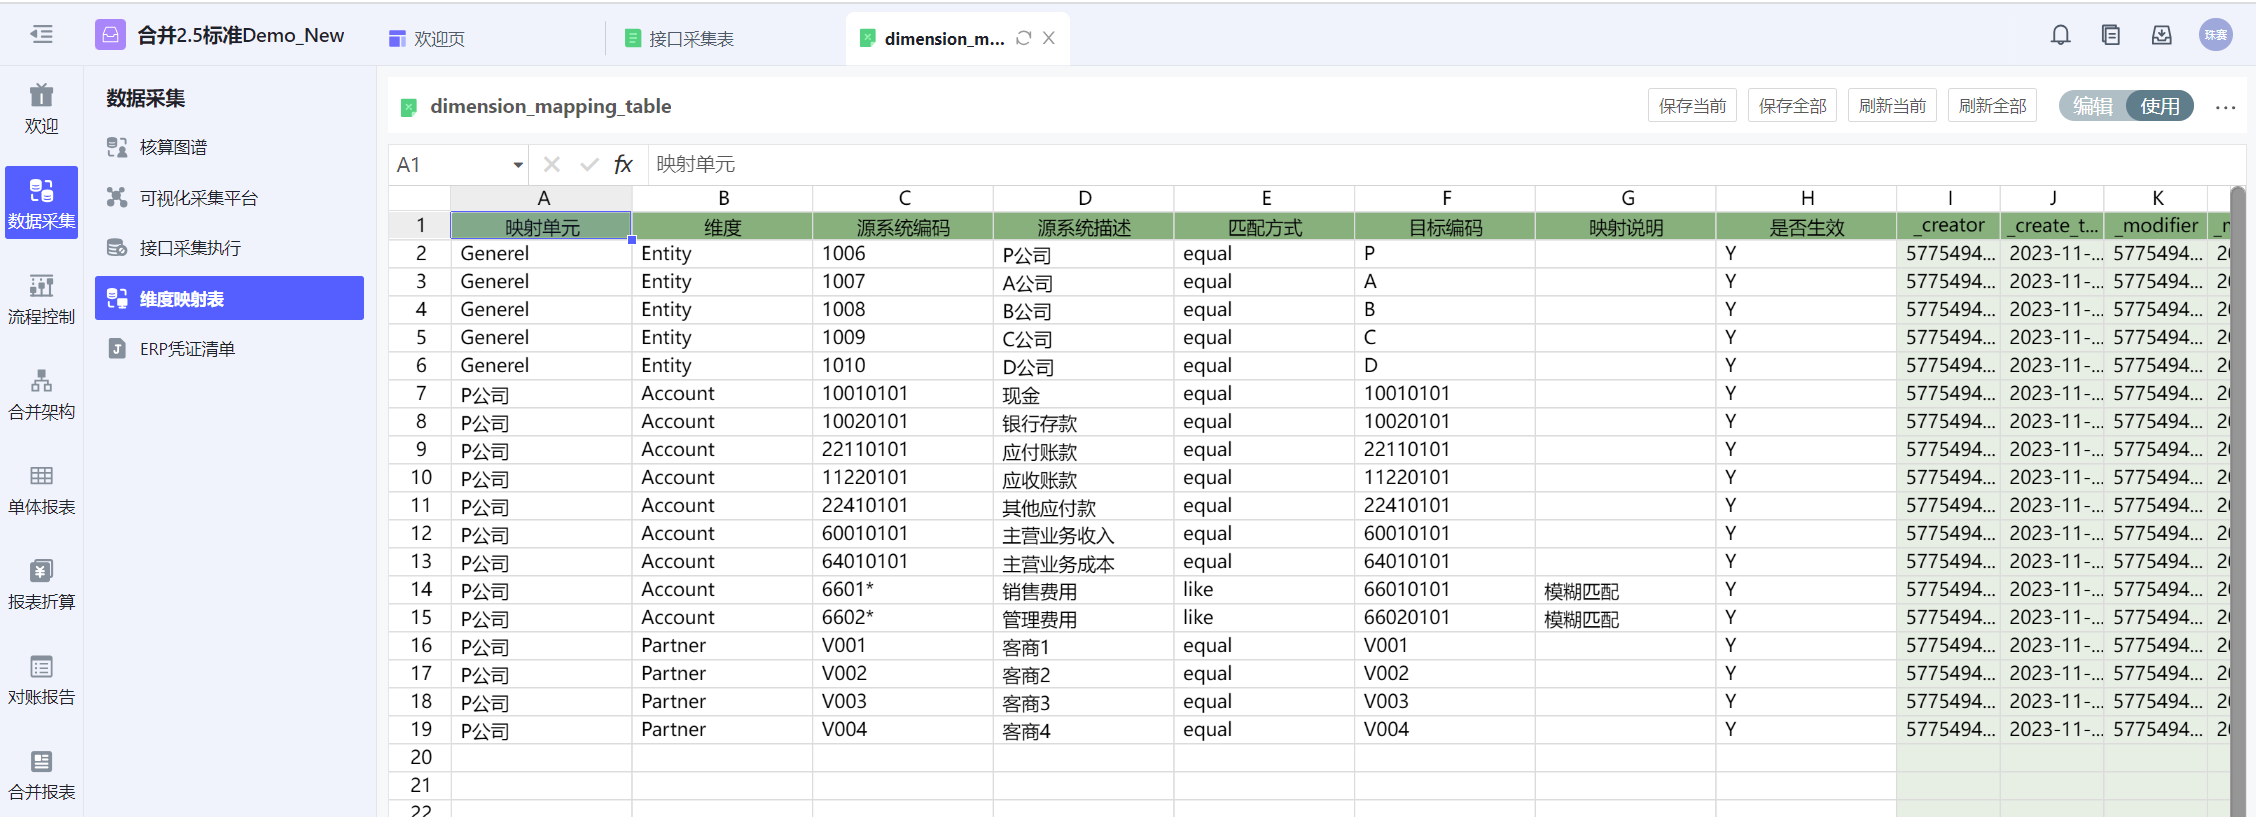Screen dimensions: 2256x817
Task: Open 流程控制 in the sidebar
Action: (x=41, y=299)
